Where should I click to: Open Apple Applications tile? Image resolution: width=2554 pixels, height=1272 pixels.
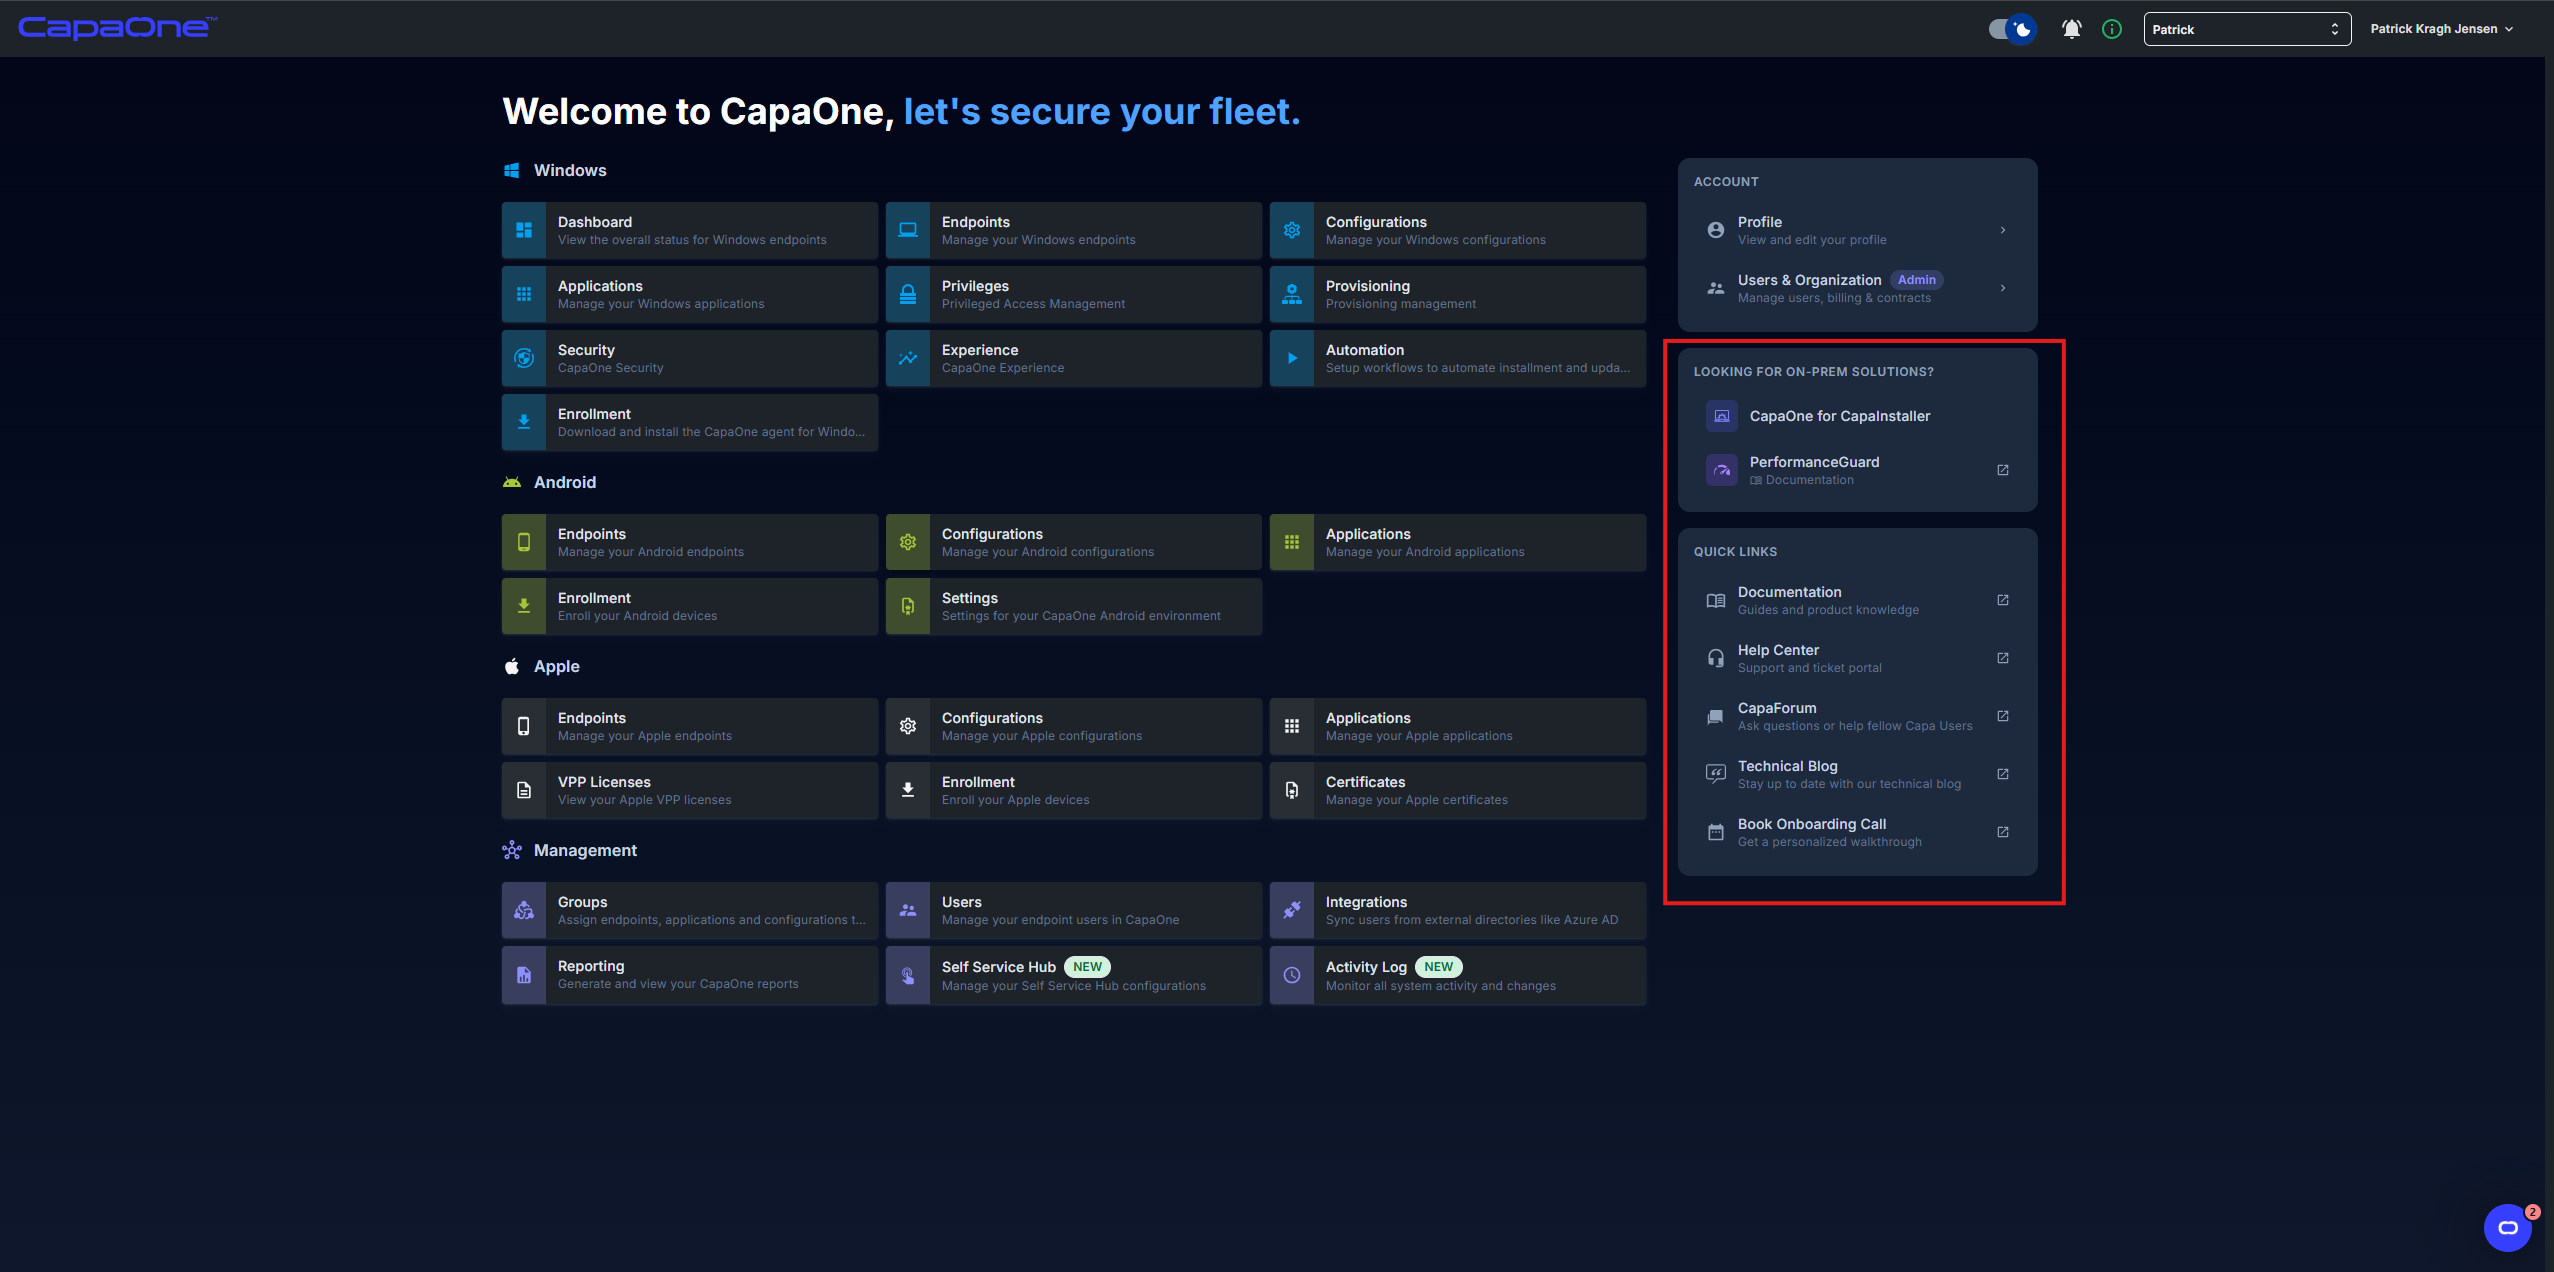pos(1458,726)
